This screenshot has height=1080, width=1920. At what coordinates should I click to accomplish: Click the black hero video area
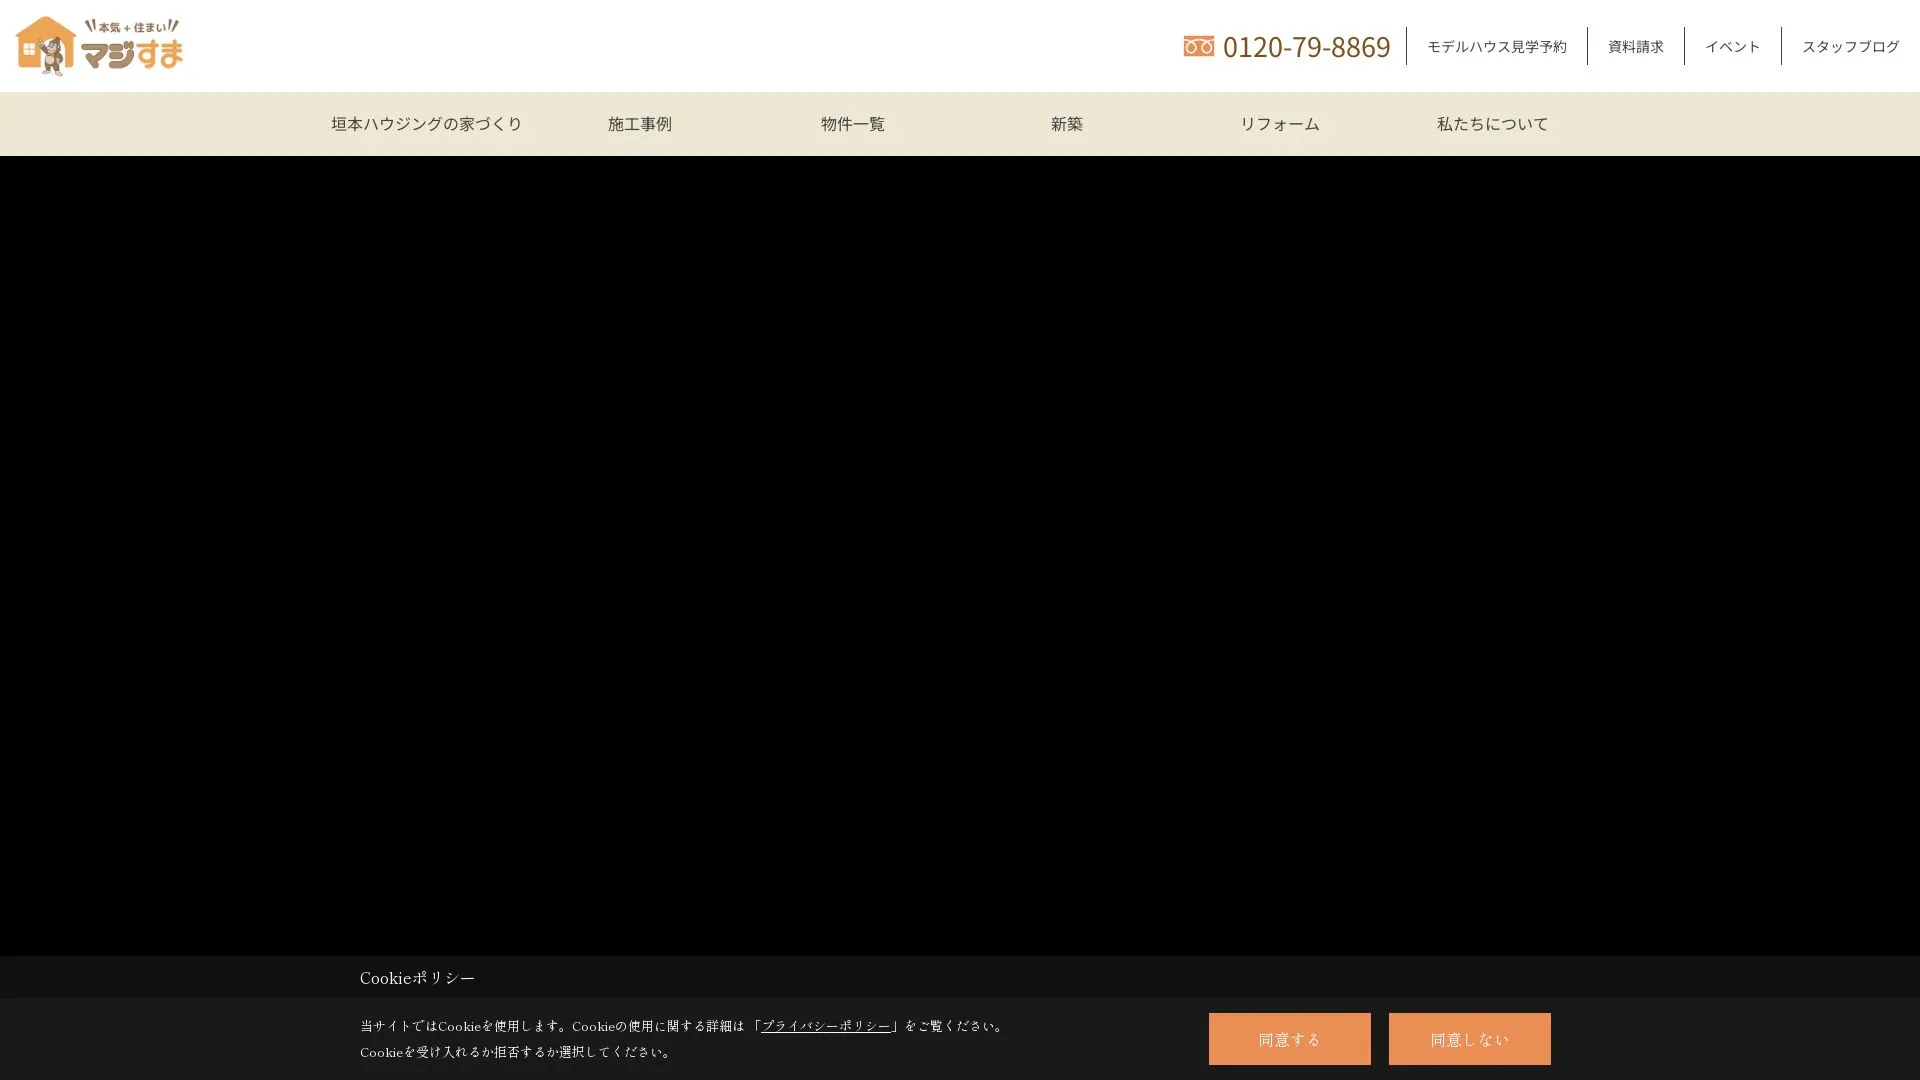click(x=960, y=555)
